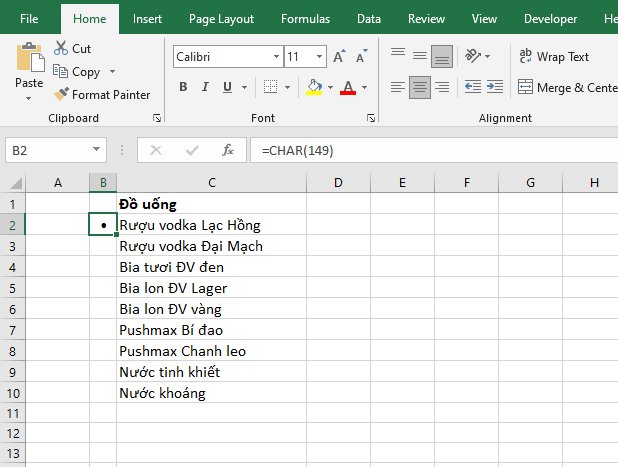Click the Cut scissors icon
The image size is (618, 467).
point(61,48)
